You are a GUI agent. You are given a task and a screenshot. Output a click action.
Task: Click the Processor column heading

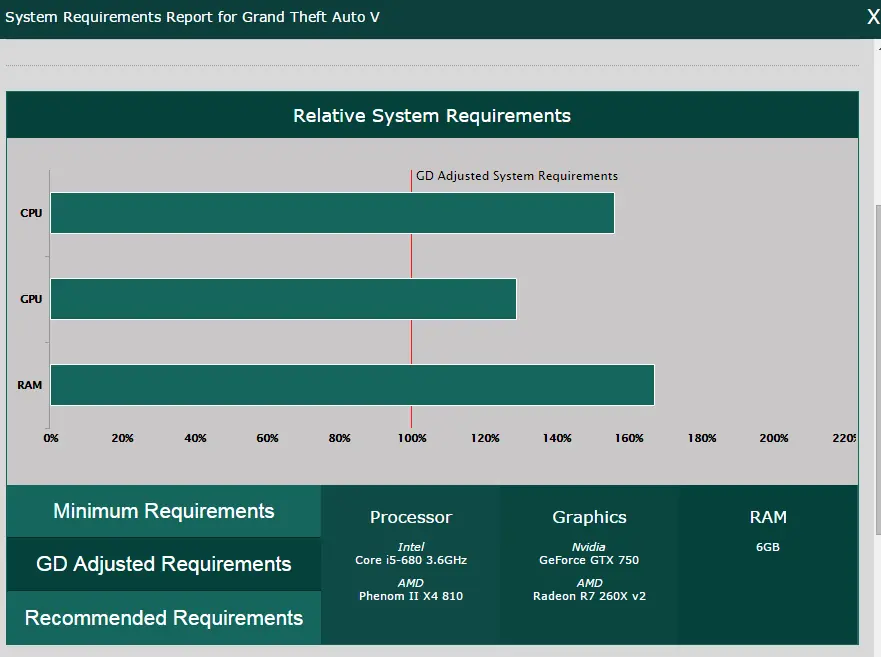(x=411, y=517)
